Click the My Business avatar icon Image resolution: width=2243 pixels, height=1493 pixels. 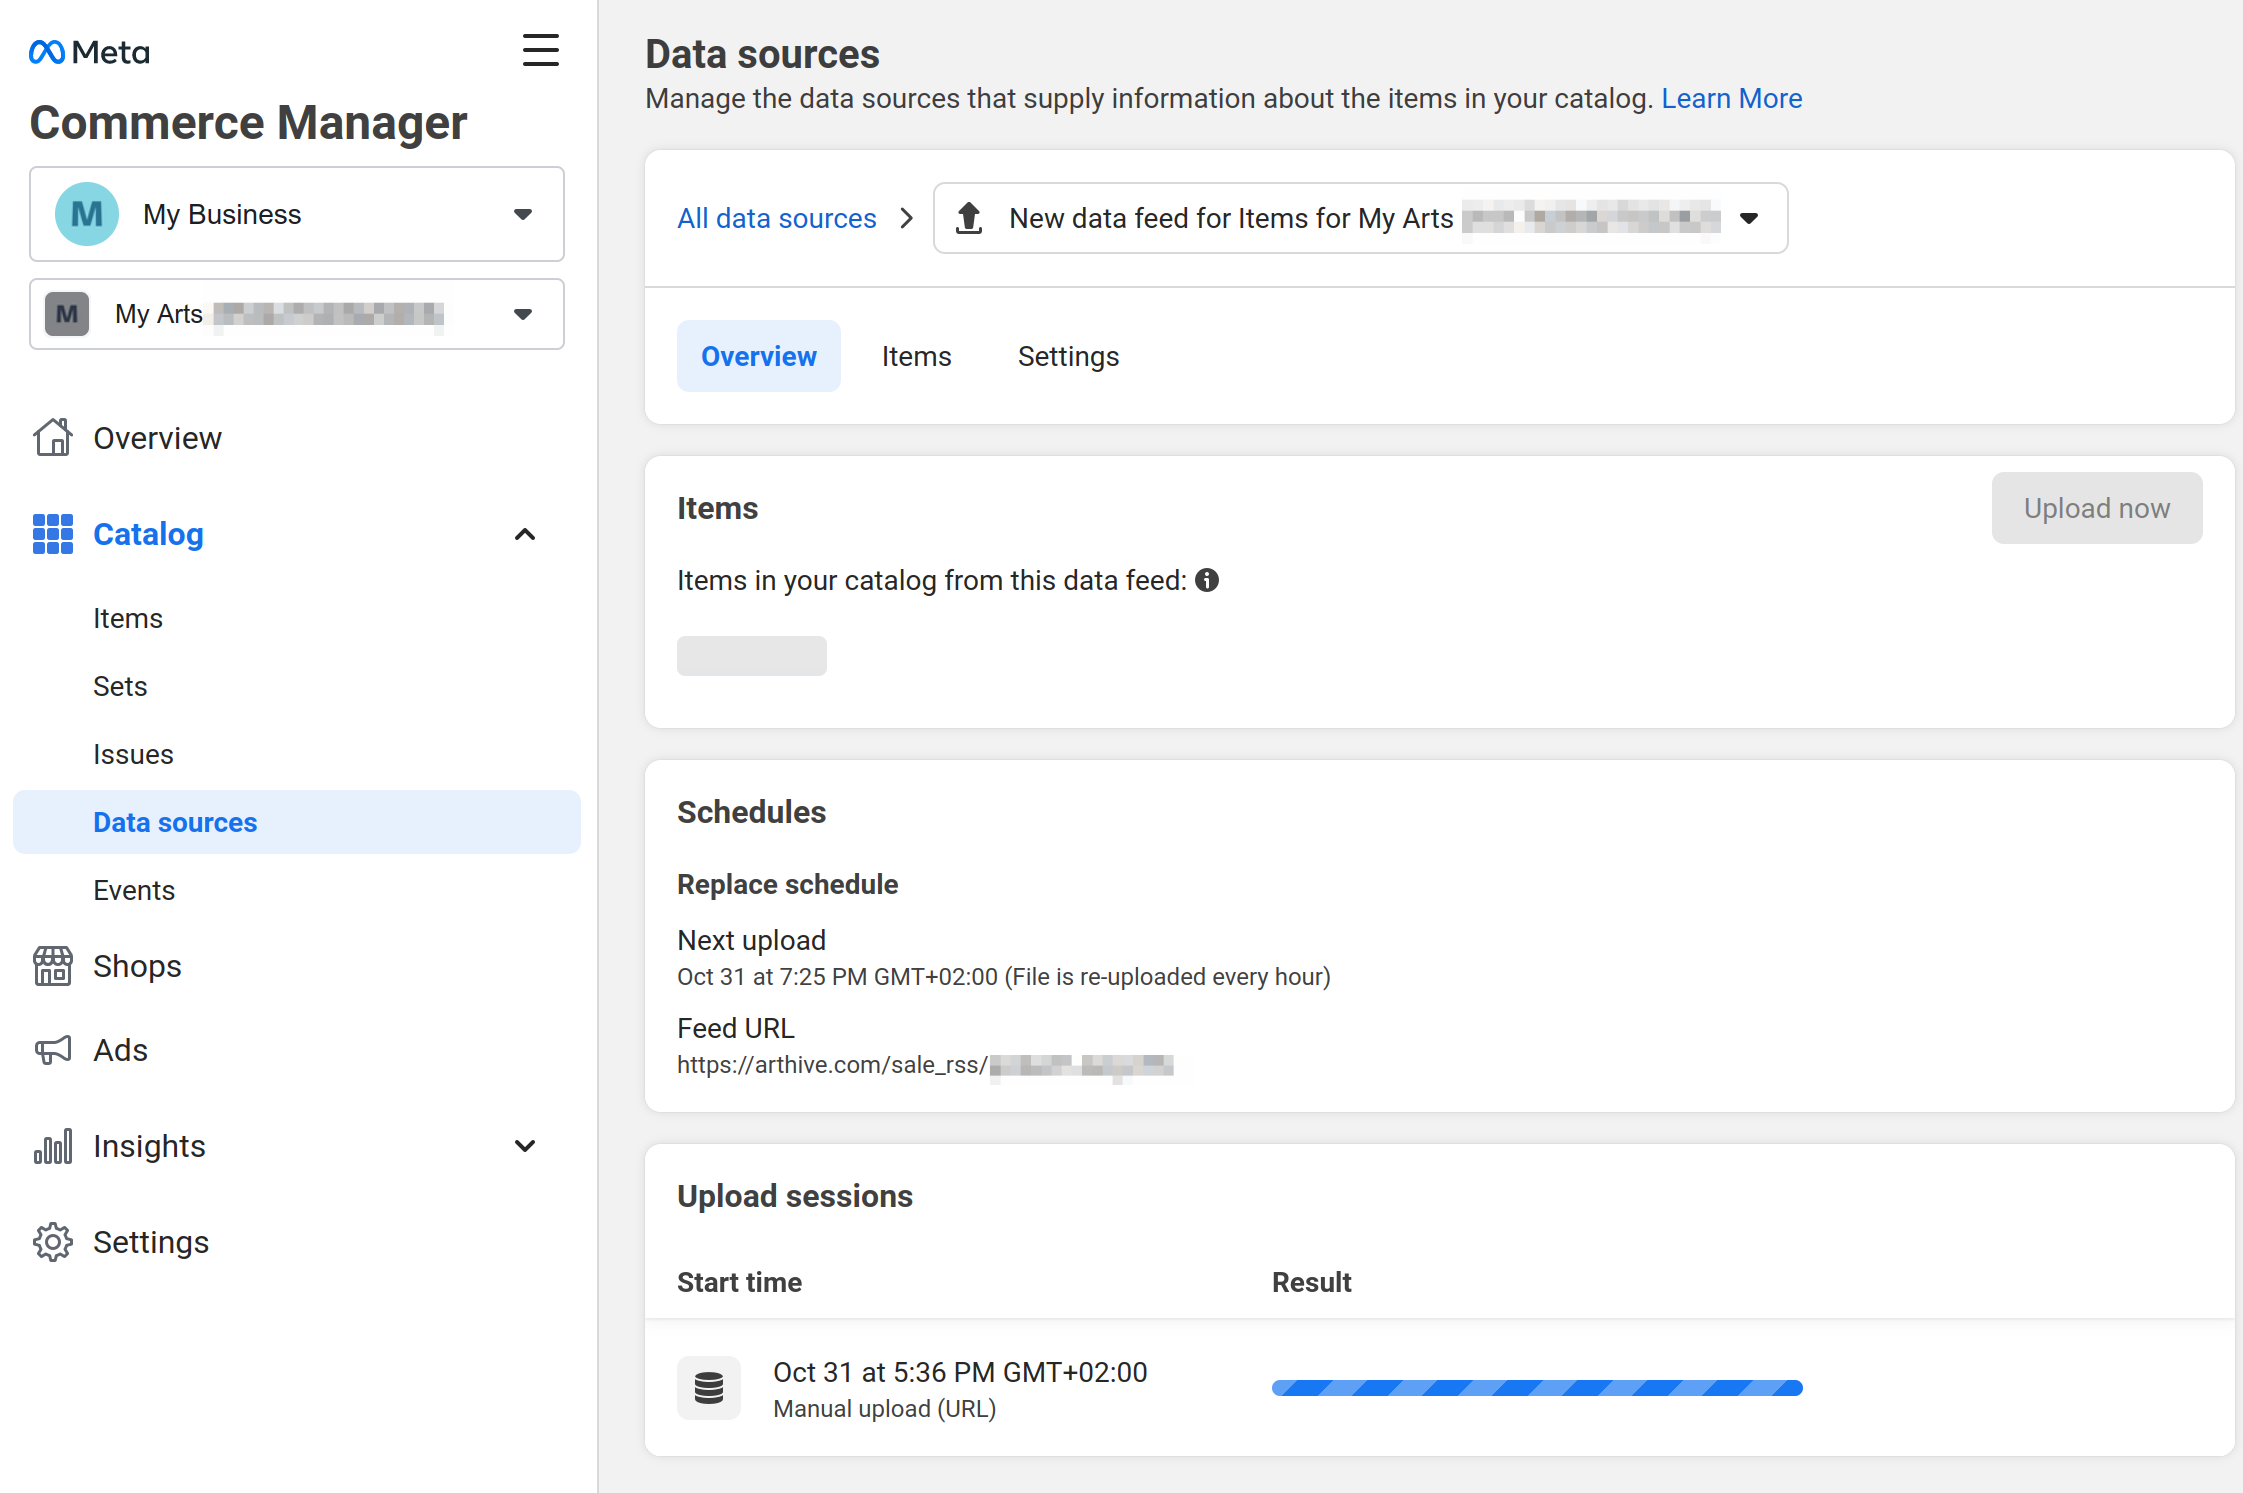click(87, 214)
